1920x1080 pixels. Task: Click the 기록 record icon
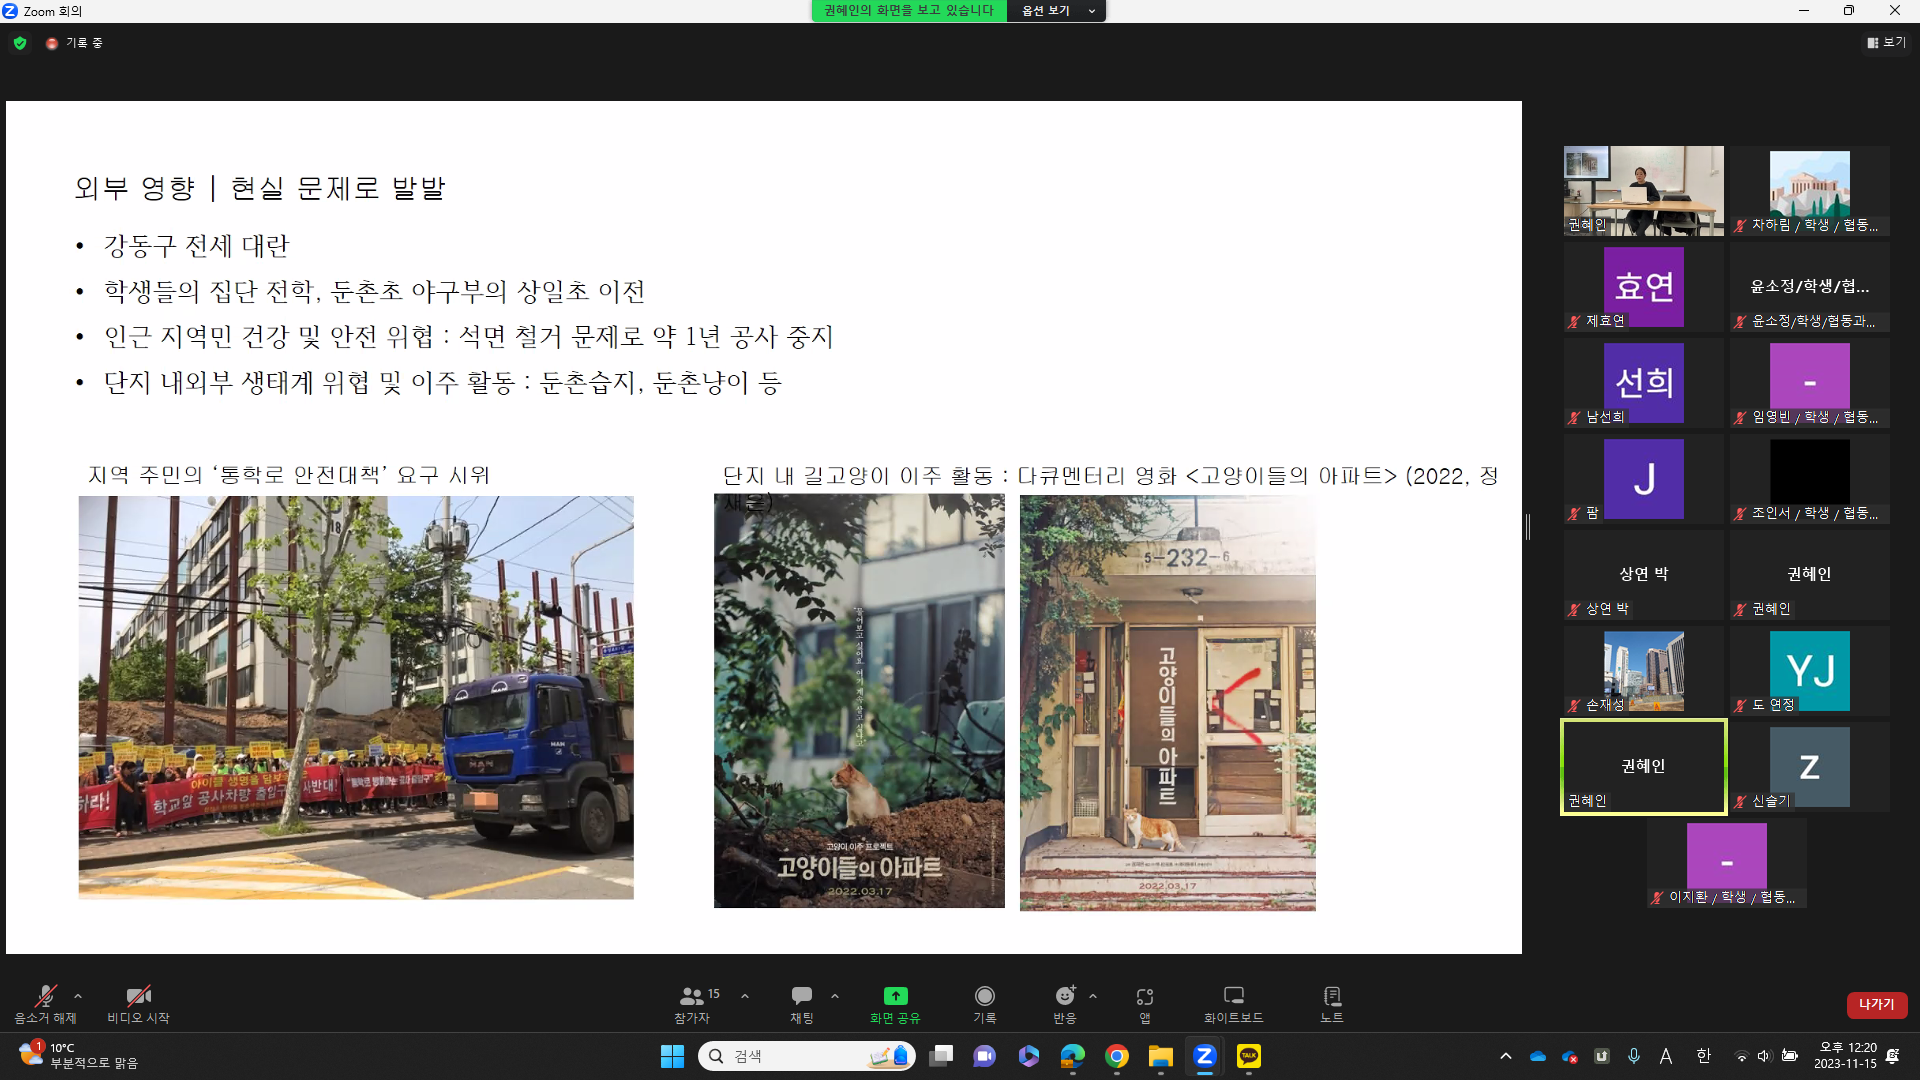(985, 996)
